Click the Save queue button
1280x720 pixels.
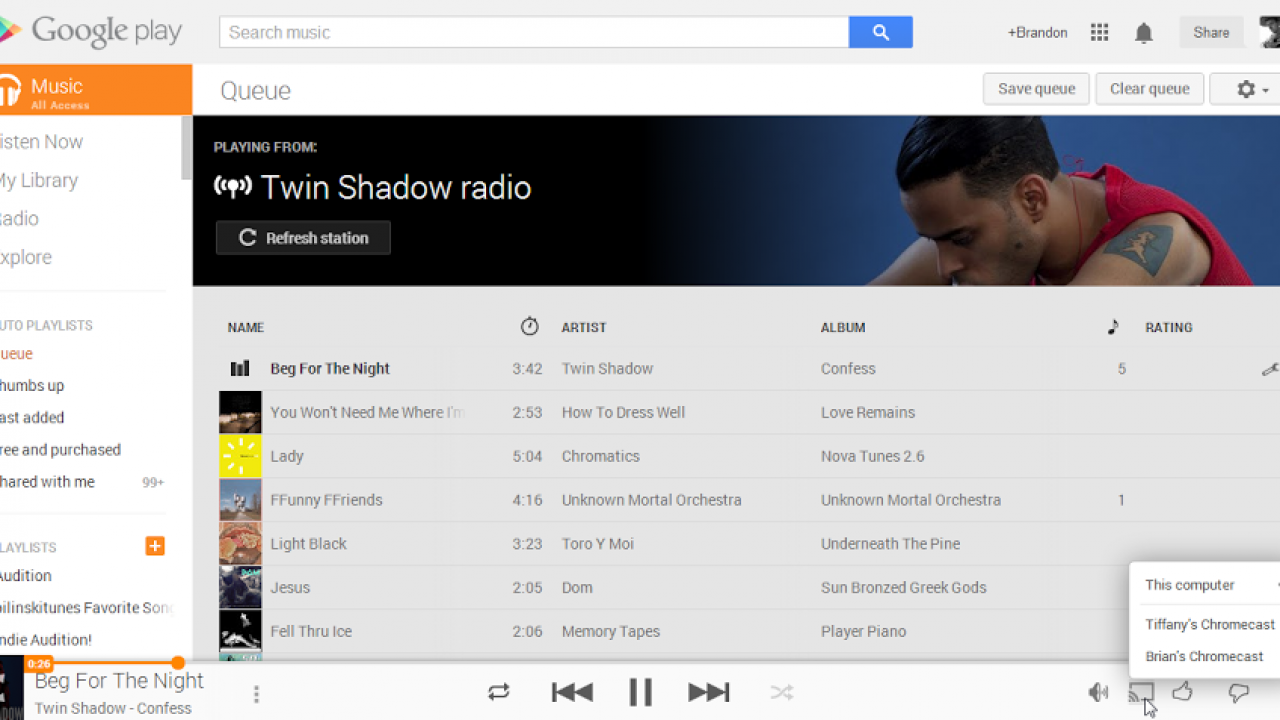(1037, 89)
